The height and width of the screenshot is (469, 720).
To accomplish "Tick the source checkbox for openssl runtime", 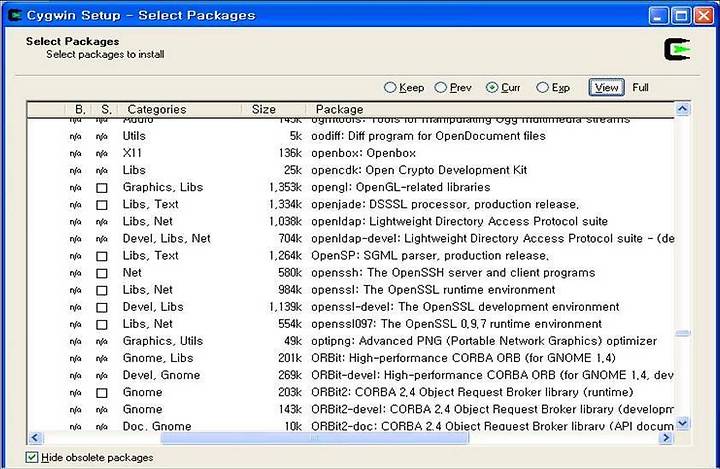I will point(102,290).
